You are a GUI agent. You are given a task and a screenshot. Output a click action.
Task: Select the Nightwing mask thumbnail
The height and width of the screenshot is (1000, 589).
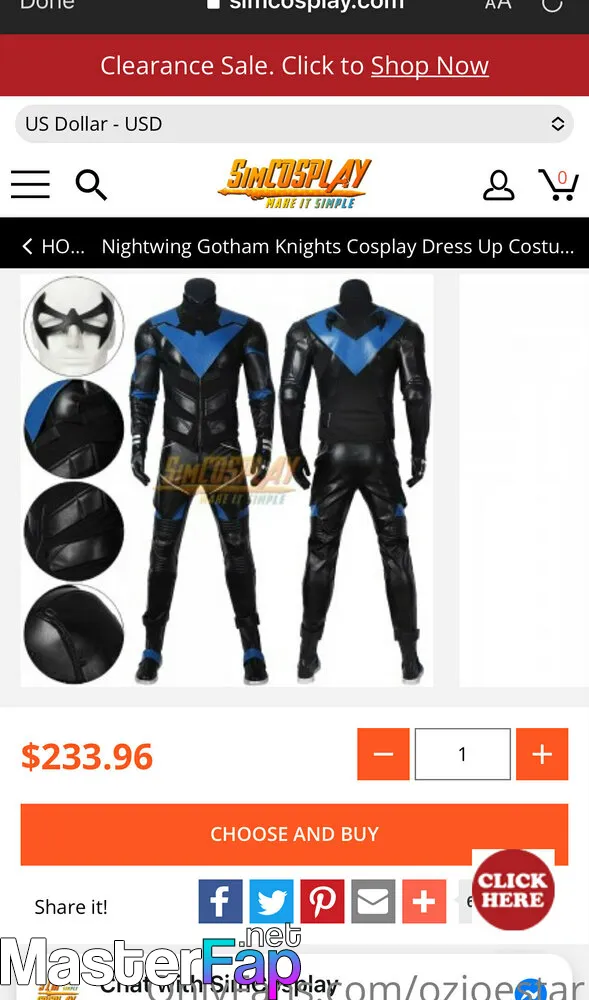74,326
